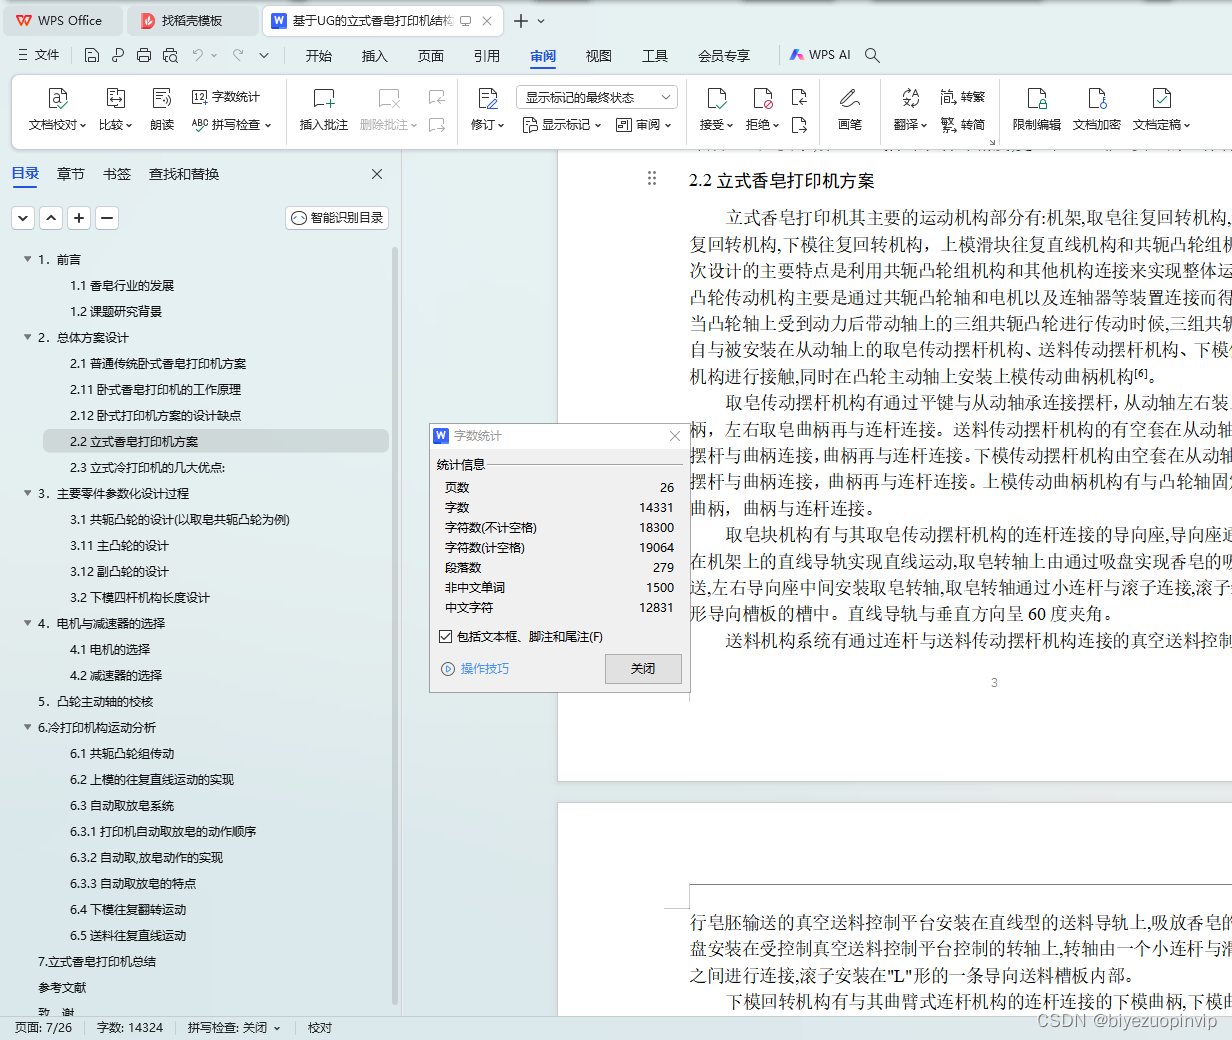Switch to 会员专享 ribbon tab

[x=724, y=56]
